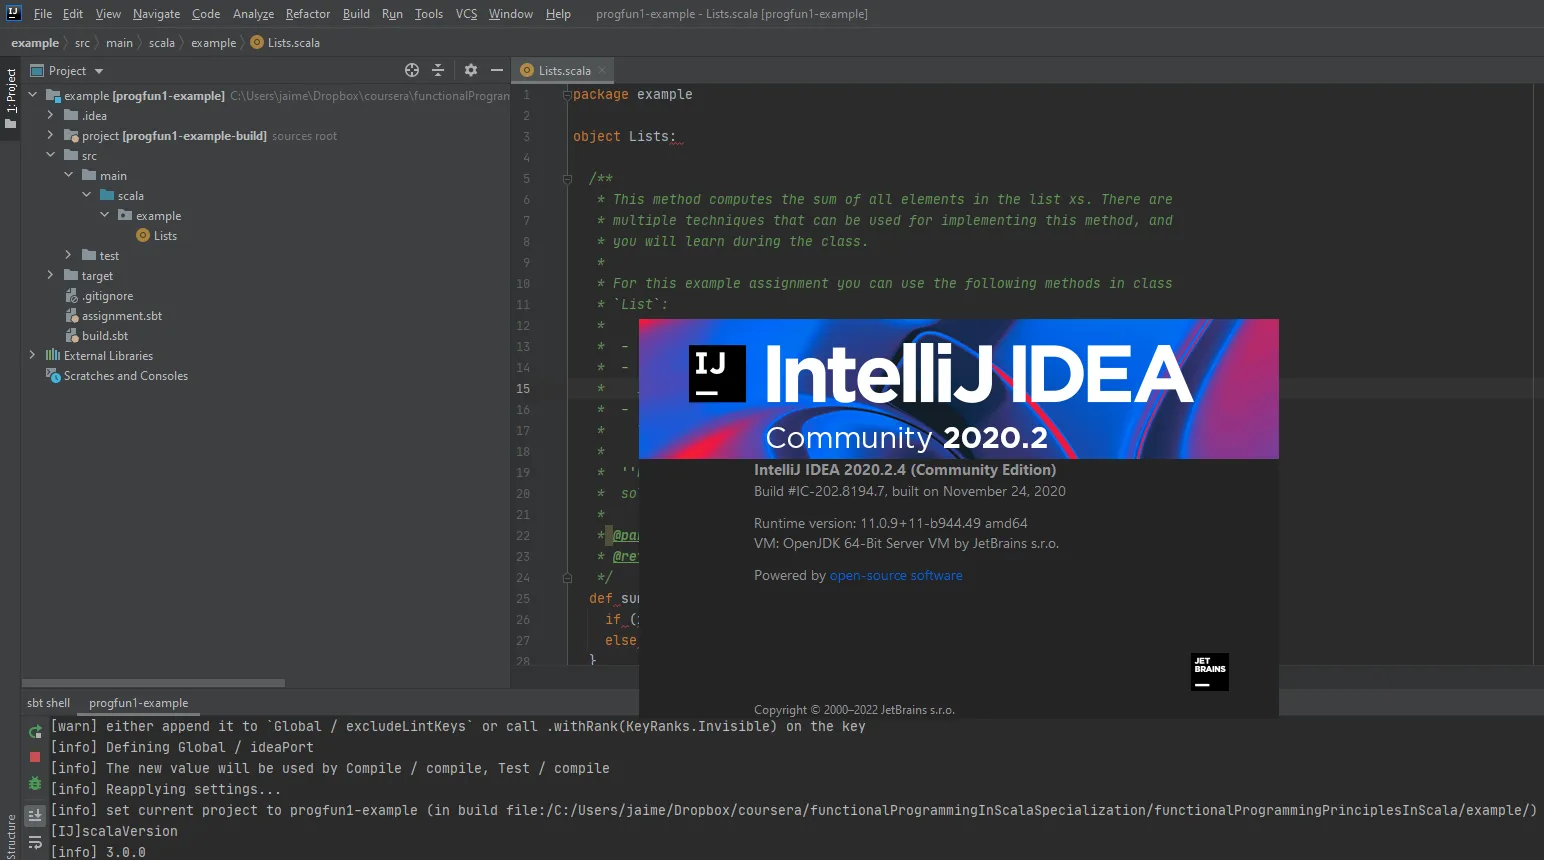1544x860 pixels.
Task: Select the Lists.scala editor tab
Action: (563, 71)
